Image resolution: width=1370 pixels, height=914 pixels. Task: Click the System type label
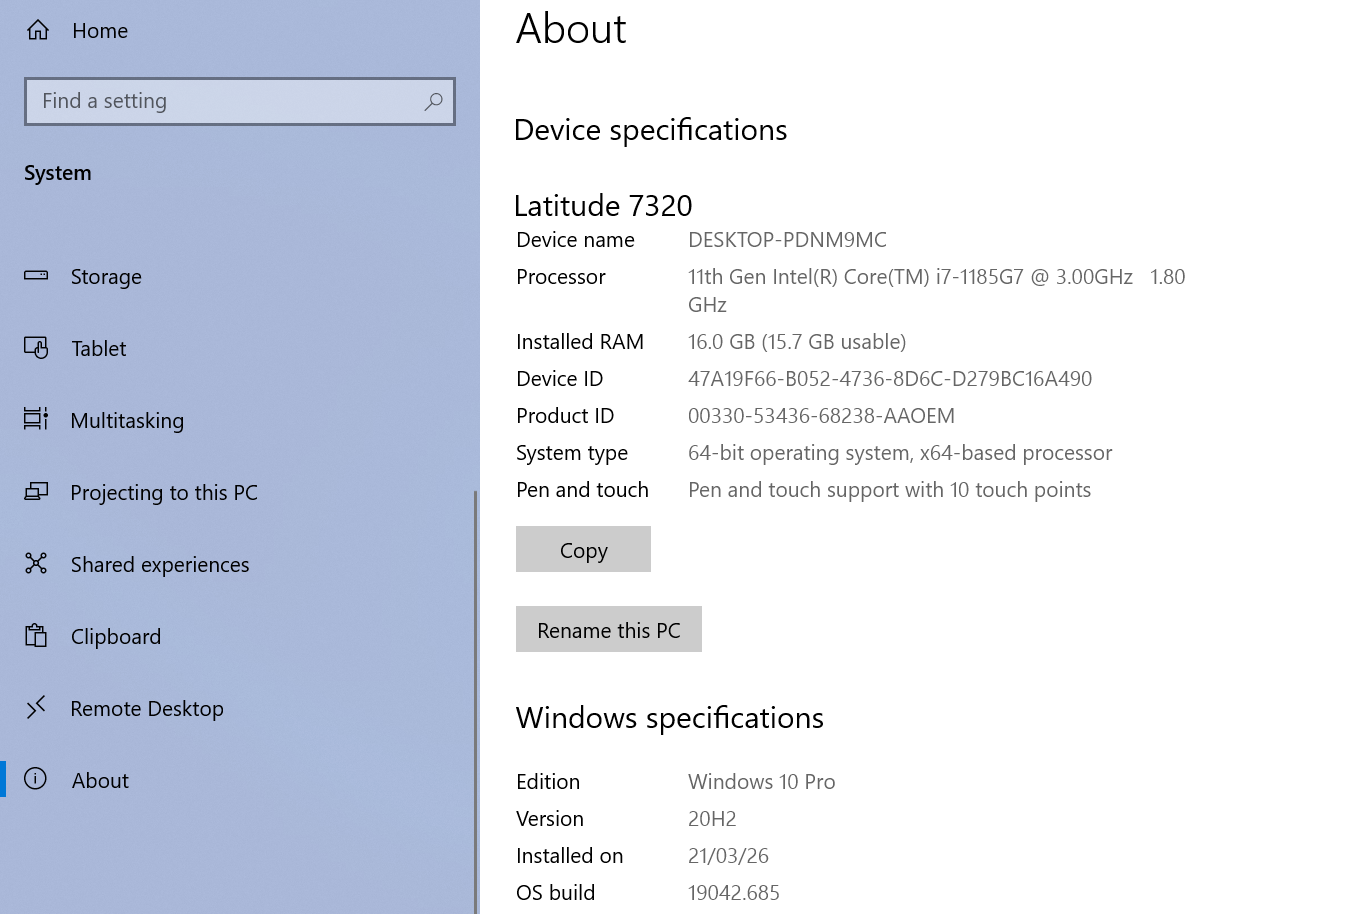point(572,453)
